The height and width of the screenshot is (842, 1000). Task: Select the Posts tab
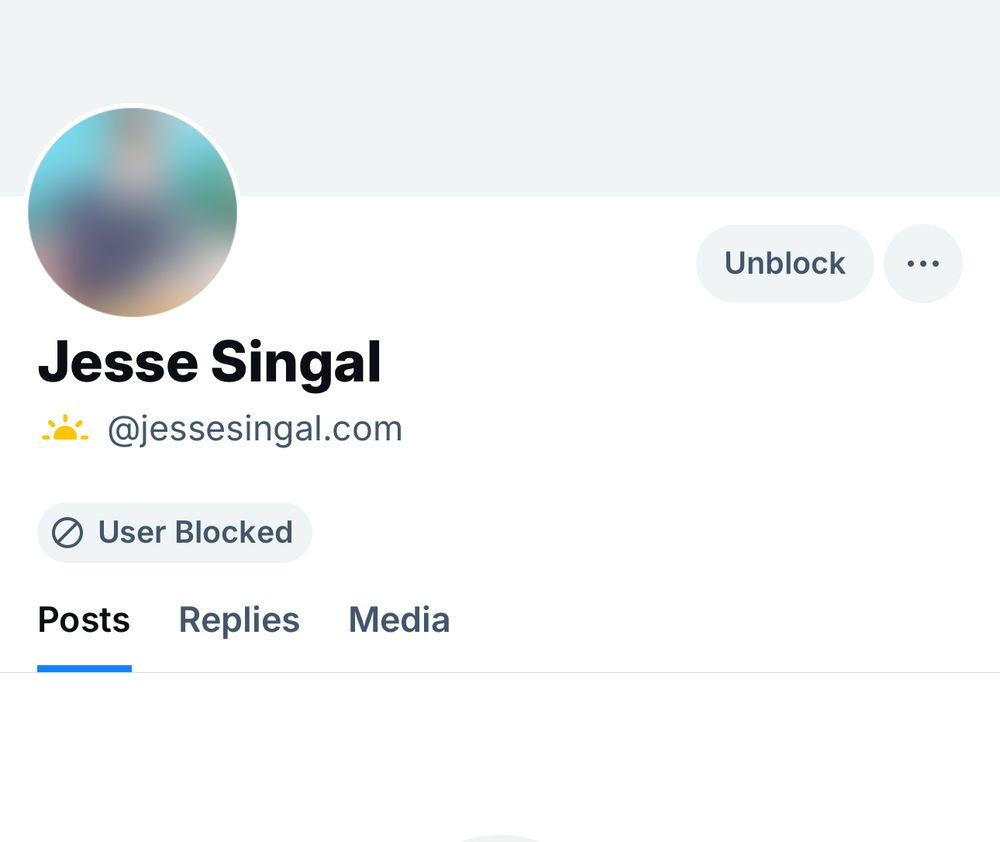83,620
